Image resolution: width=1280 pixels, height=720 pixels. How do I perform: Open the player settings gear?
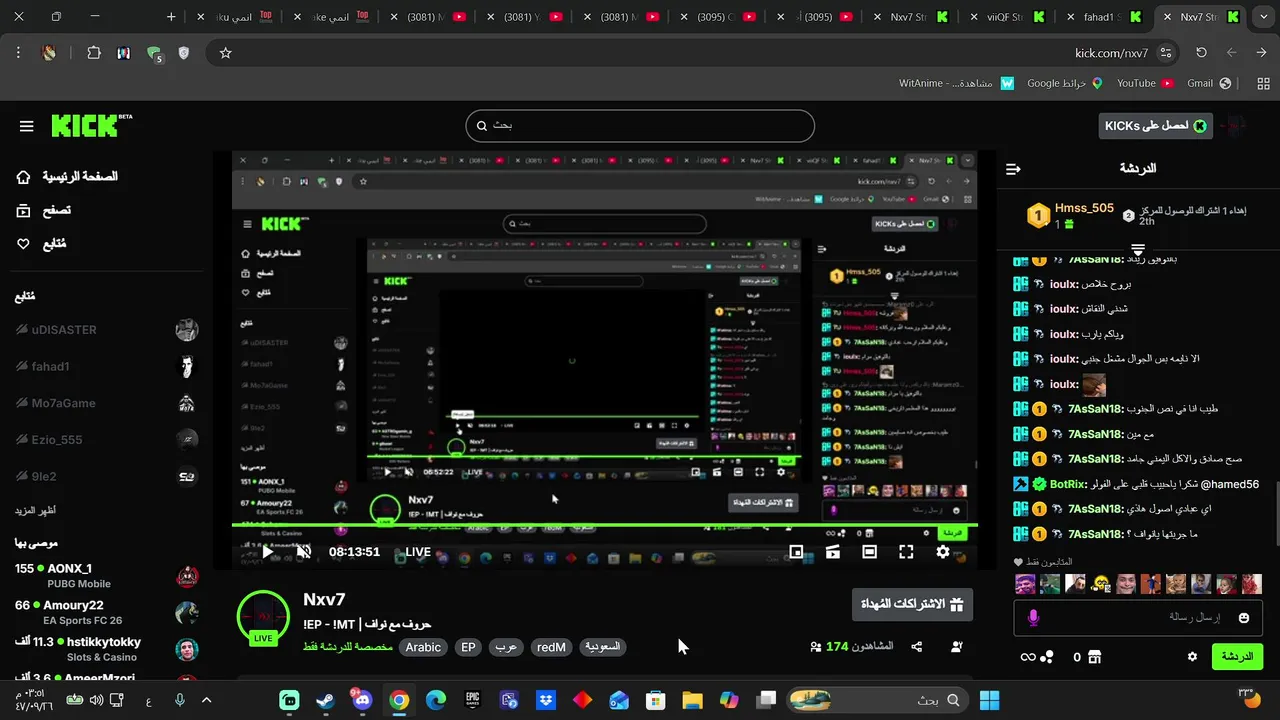943,551
